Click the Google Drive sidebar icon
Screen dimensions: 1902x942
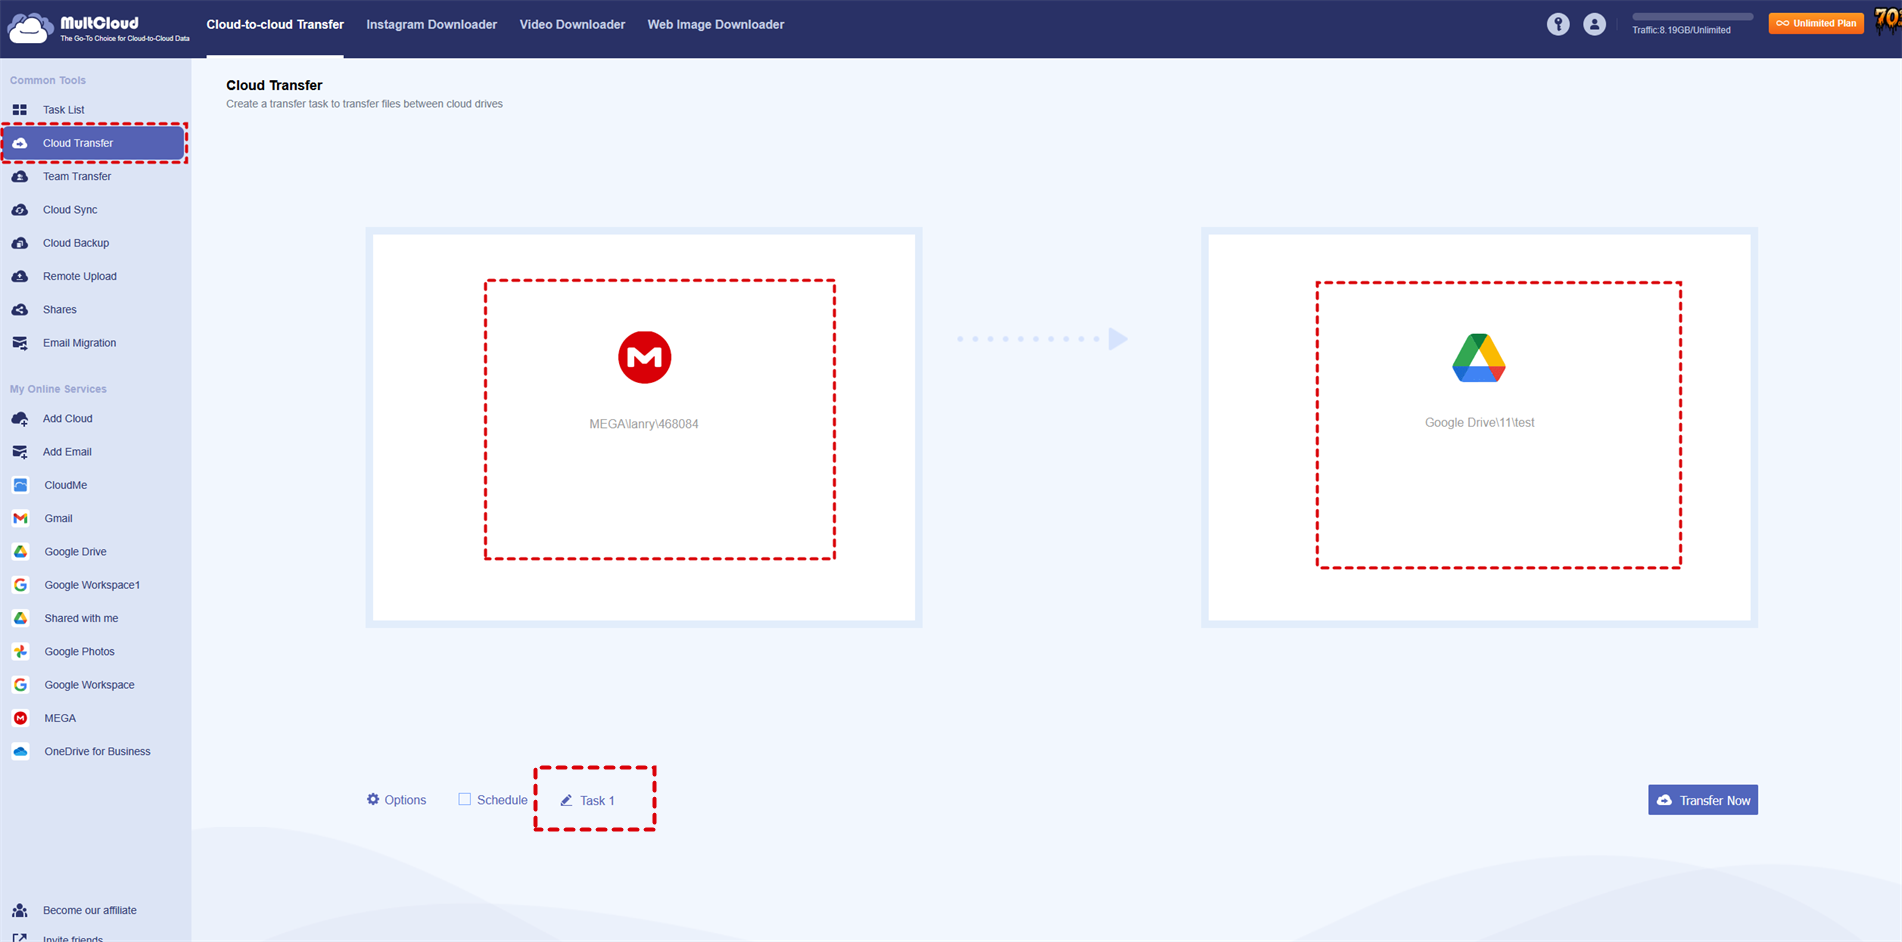(20, 552)
